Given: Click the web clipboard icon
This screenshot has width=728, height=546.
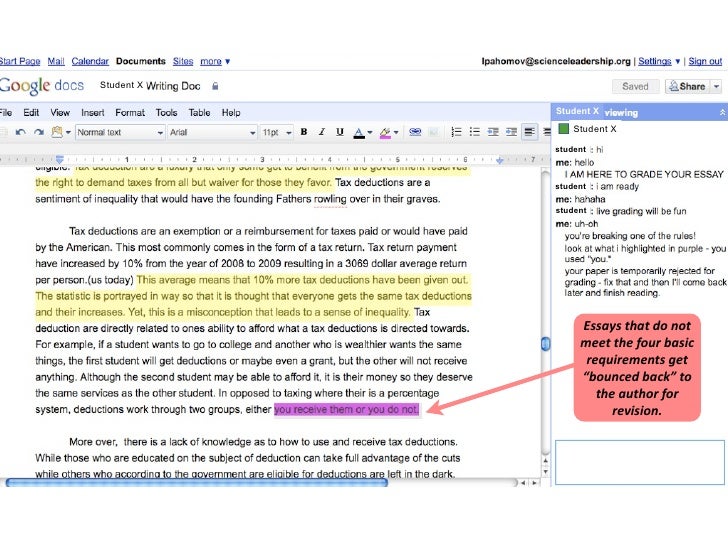Looking at the screenshot, I should coord(57,132).
